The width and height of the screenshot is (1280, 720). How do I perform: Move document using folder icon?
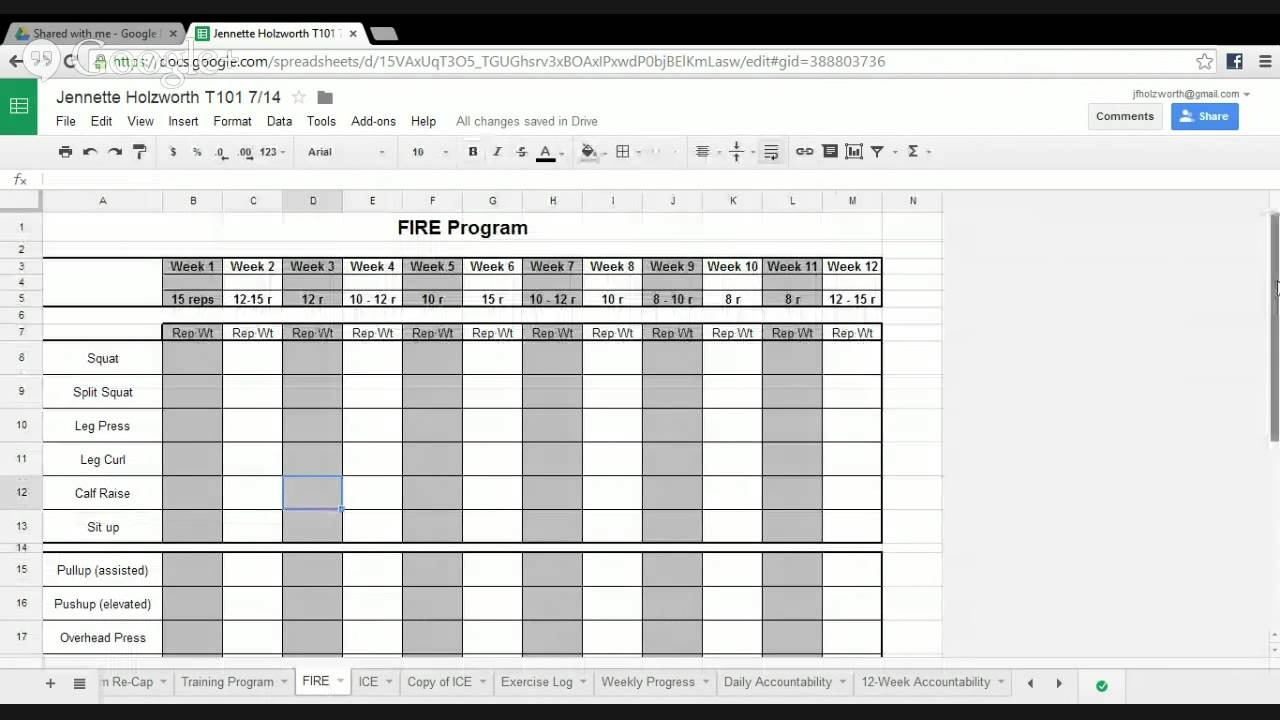click(325, 97)
